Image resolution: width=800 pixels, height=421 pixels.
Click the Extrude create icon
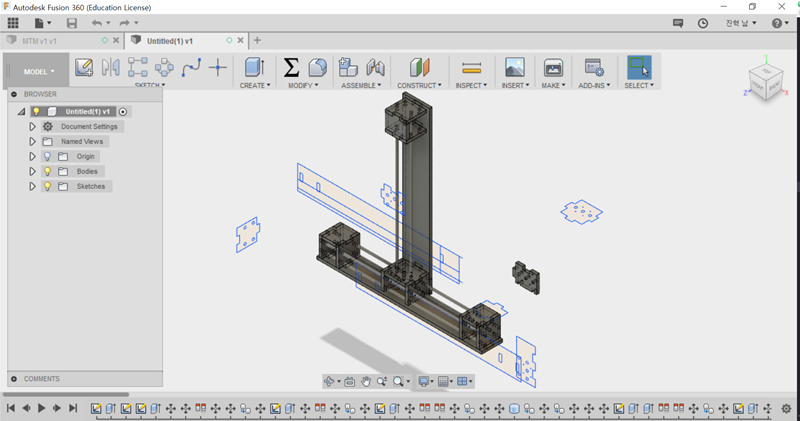pyautogui.click(x=255, y=67)
